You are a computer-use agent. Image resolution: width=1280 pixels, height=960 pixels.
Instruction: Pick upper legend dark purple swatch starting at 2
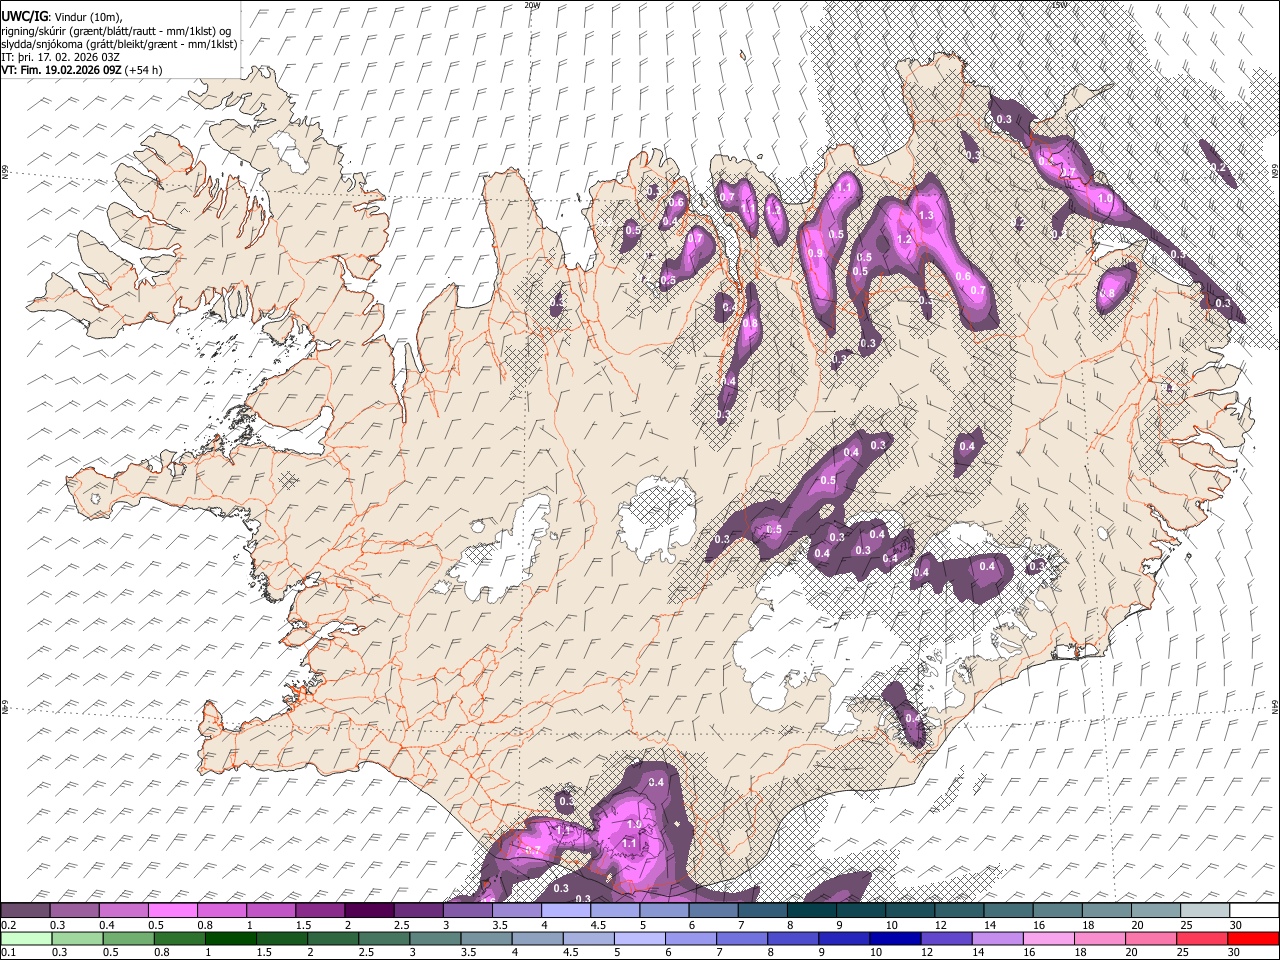[x=369, y=911]
